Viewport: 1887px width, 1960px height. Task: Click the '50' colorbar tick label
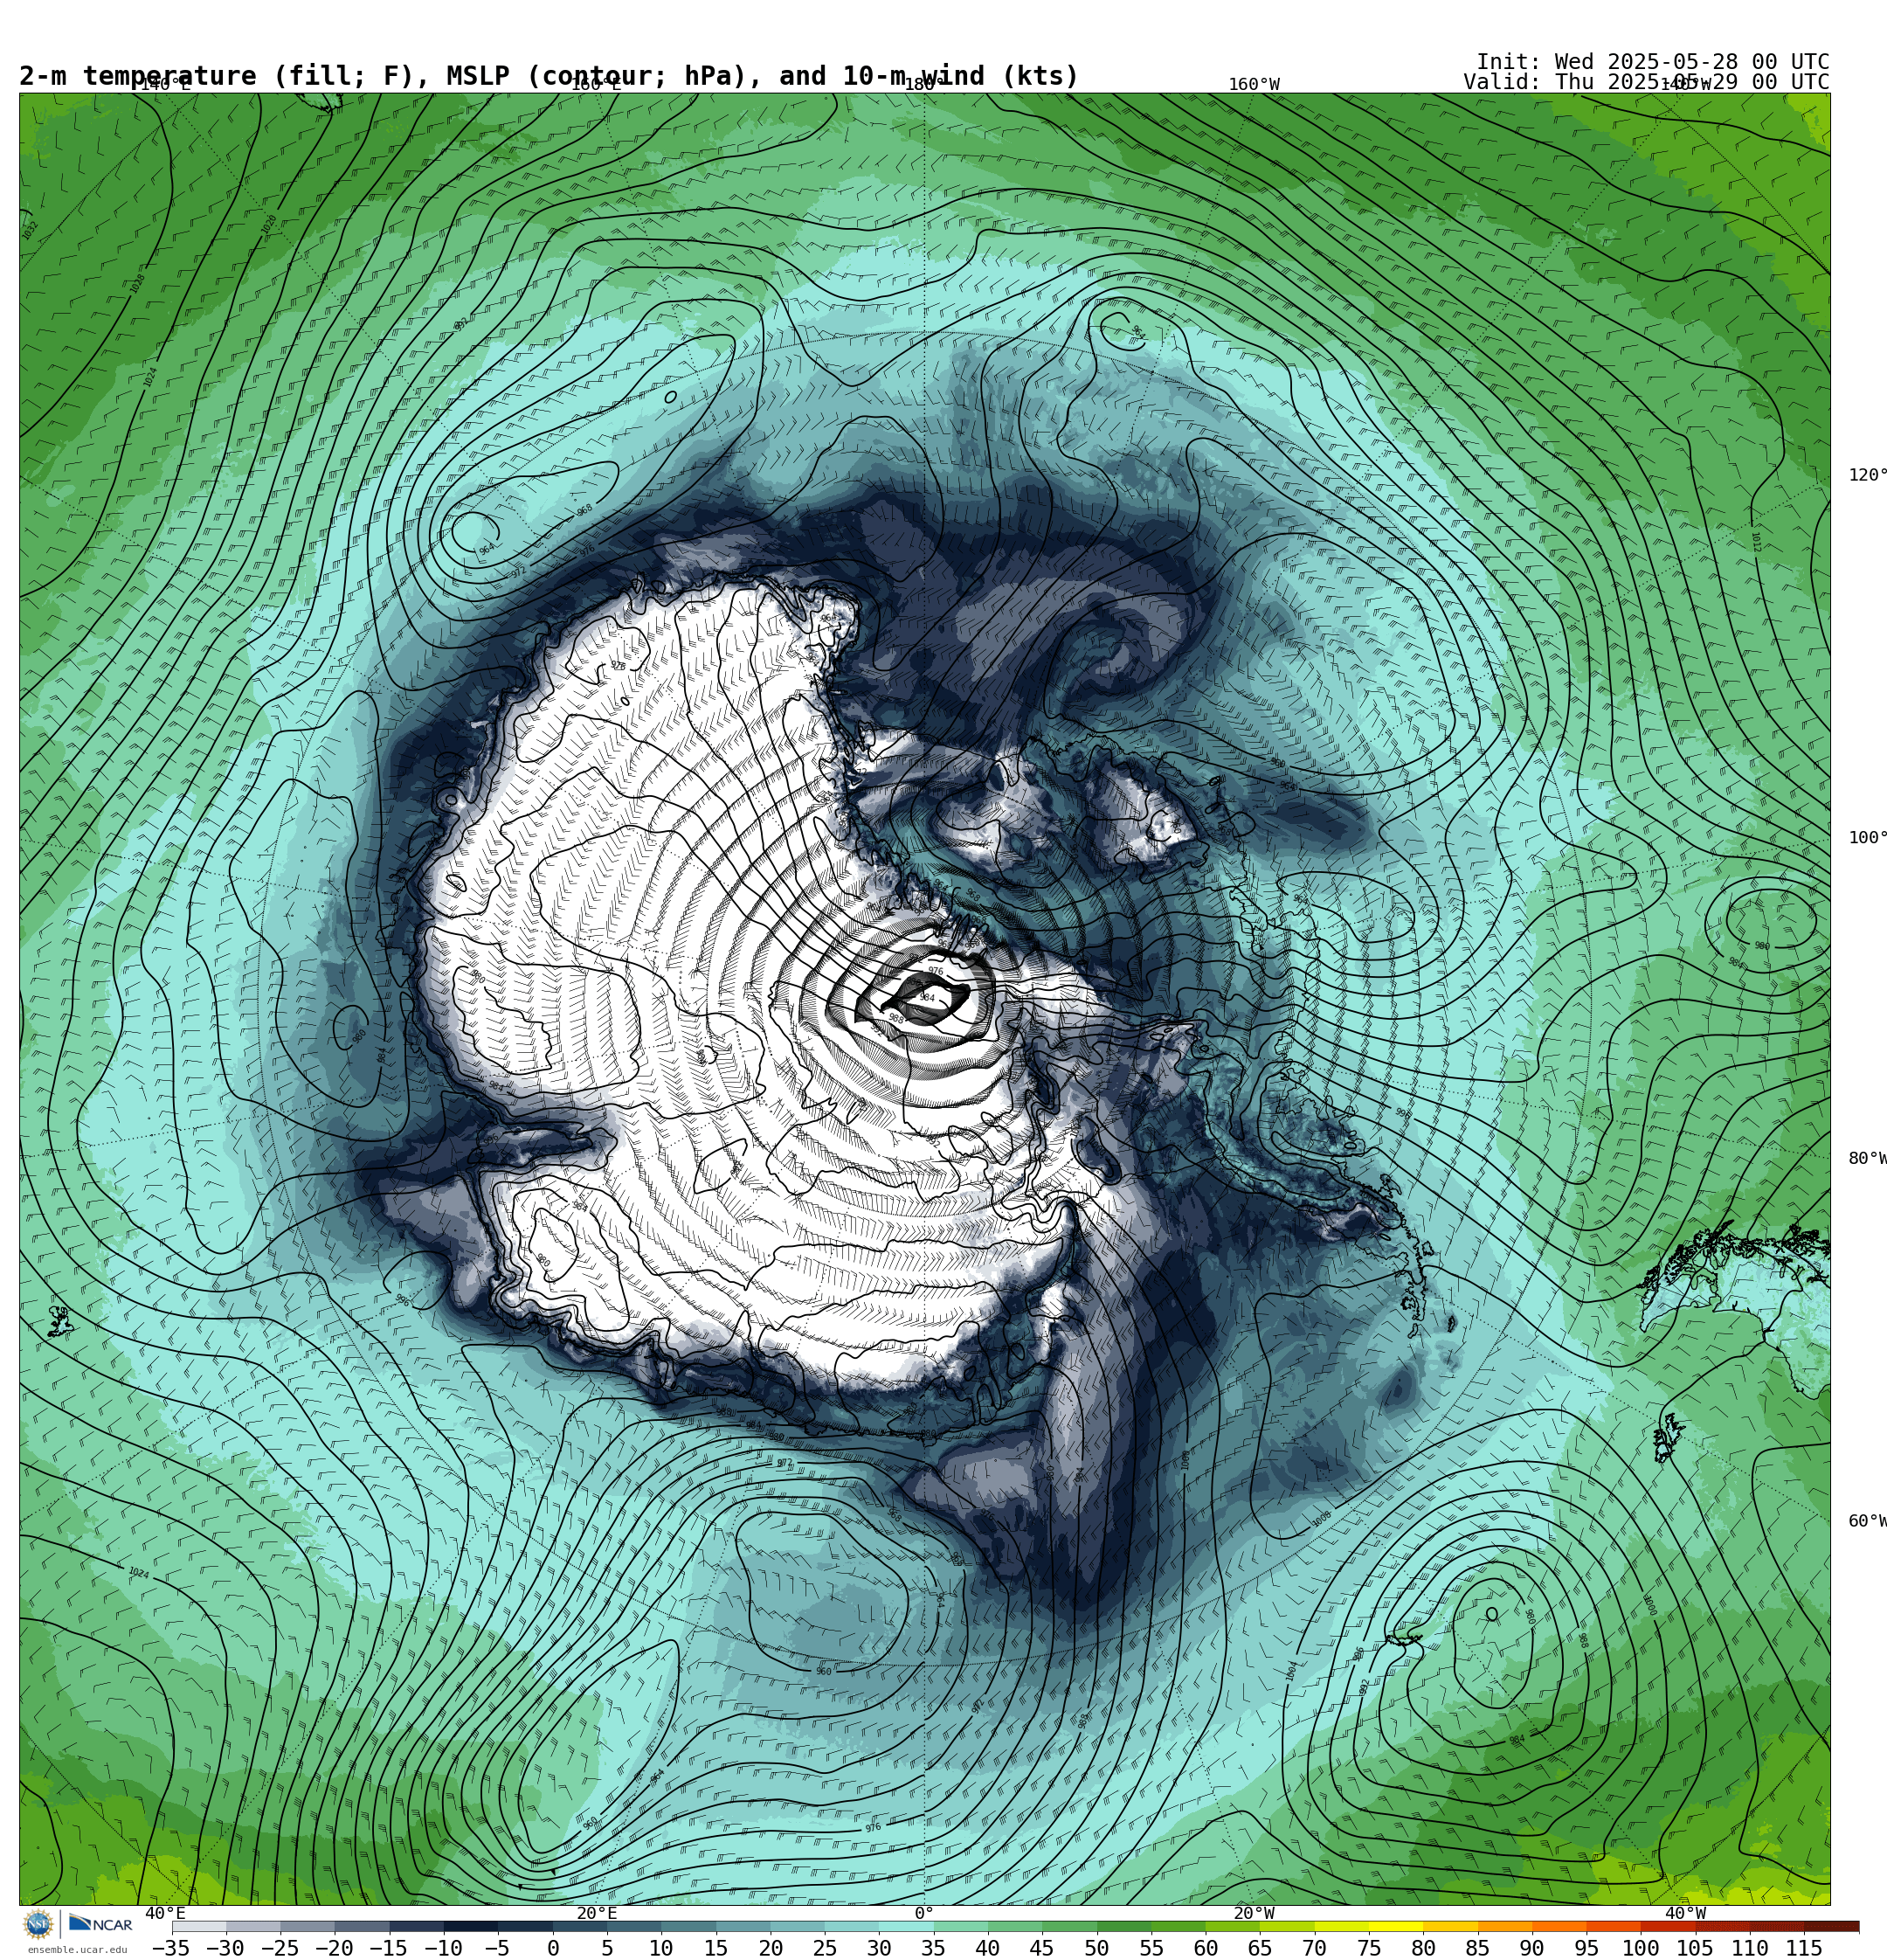(x=1096, y=1948)
